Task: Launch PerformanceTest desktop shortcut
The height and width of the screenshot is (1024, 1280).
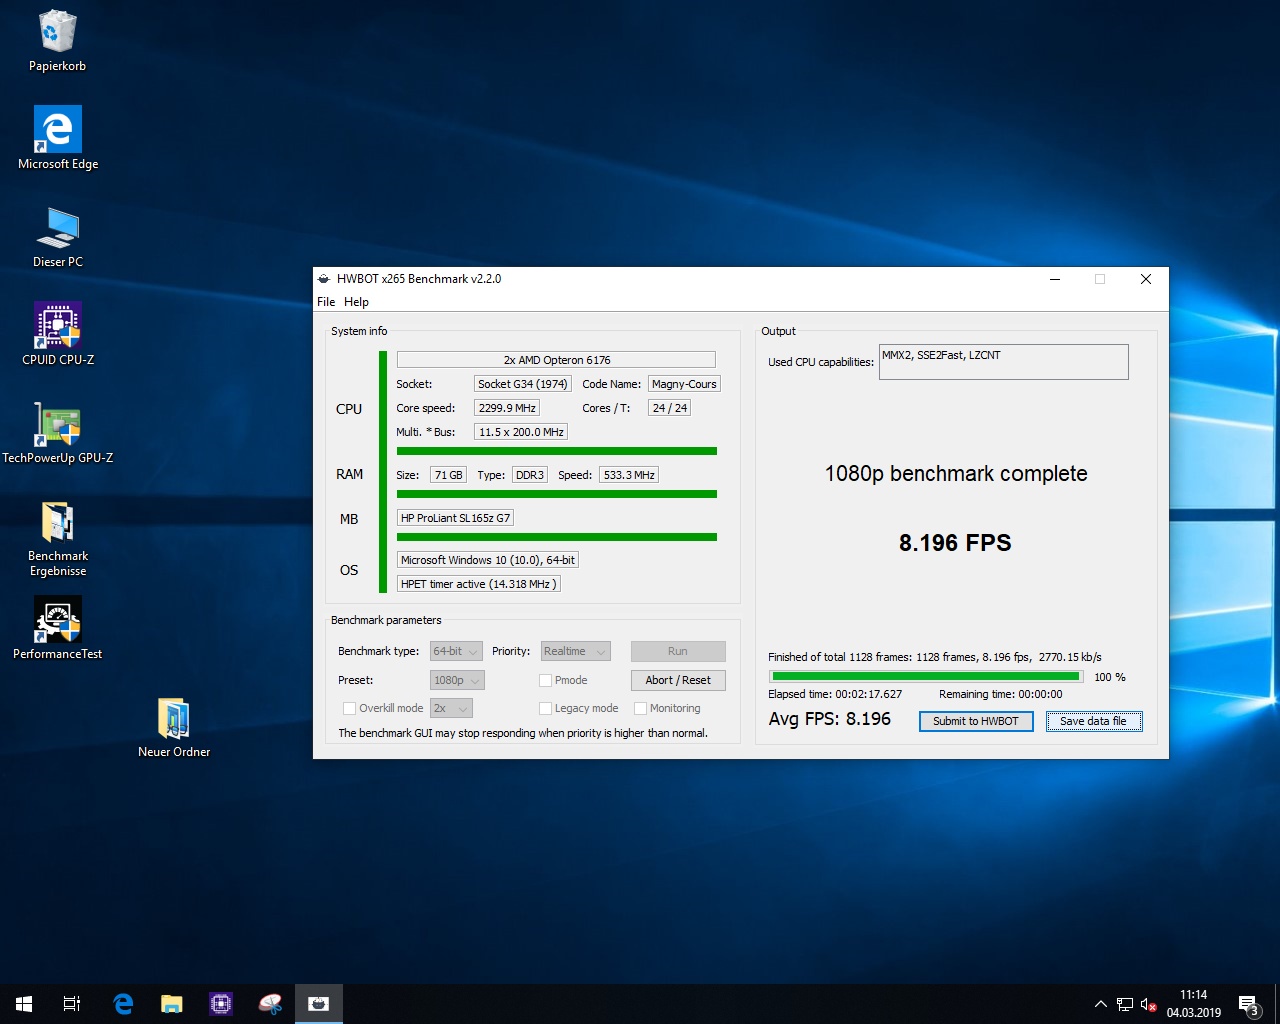Action: coord(57,628)
